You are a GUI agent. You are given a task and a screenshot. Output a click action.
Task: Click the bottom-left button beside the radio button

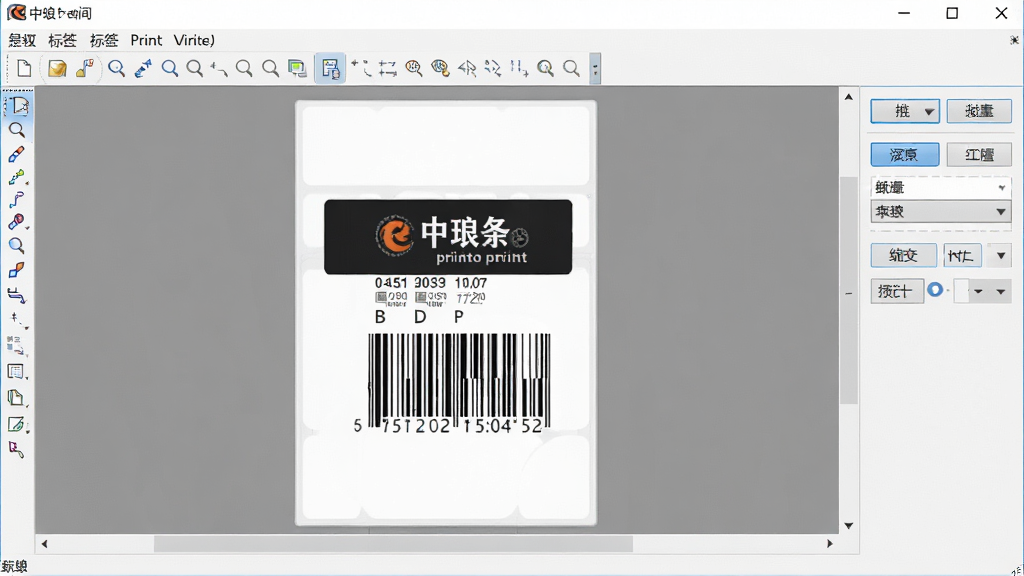click(897, 291)
